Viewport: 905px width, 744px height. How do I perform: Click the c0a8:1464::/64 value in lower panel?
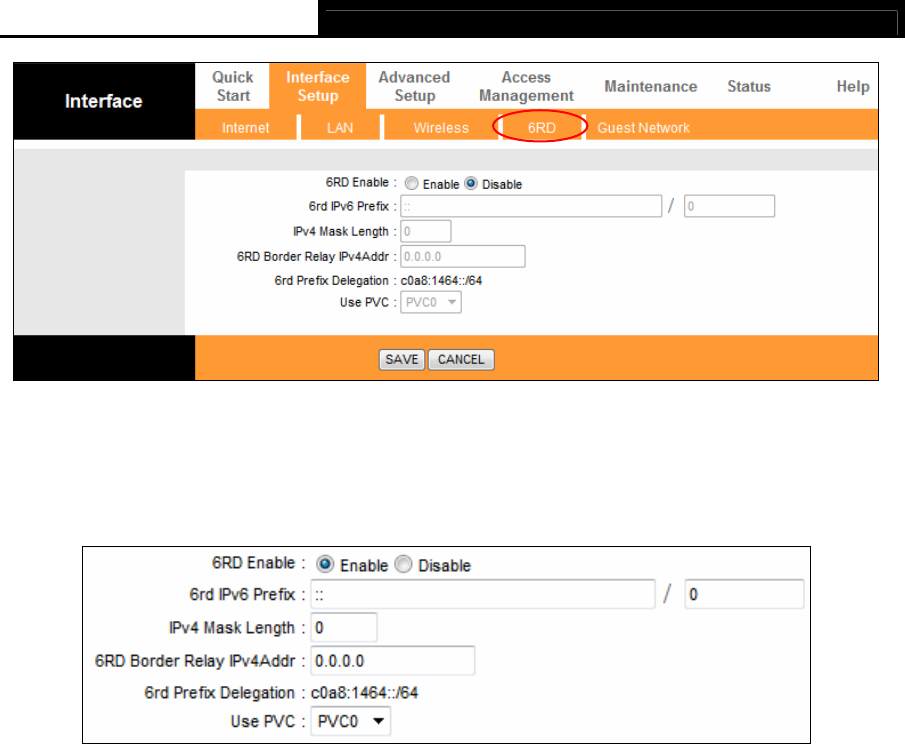coord(364,693)
